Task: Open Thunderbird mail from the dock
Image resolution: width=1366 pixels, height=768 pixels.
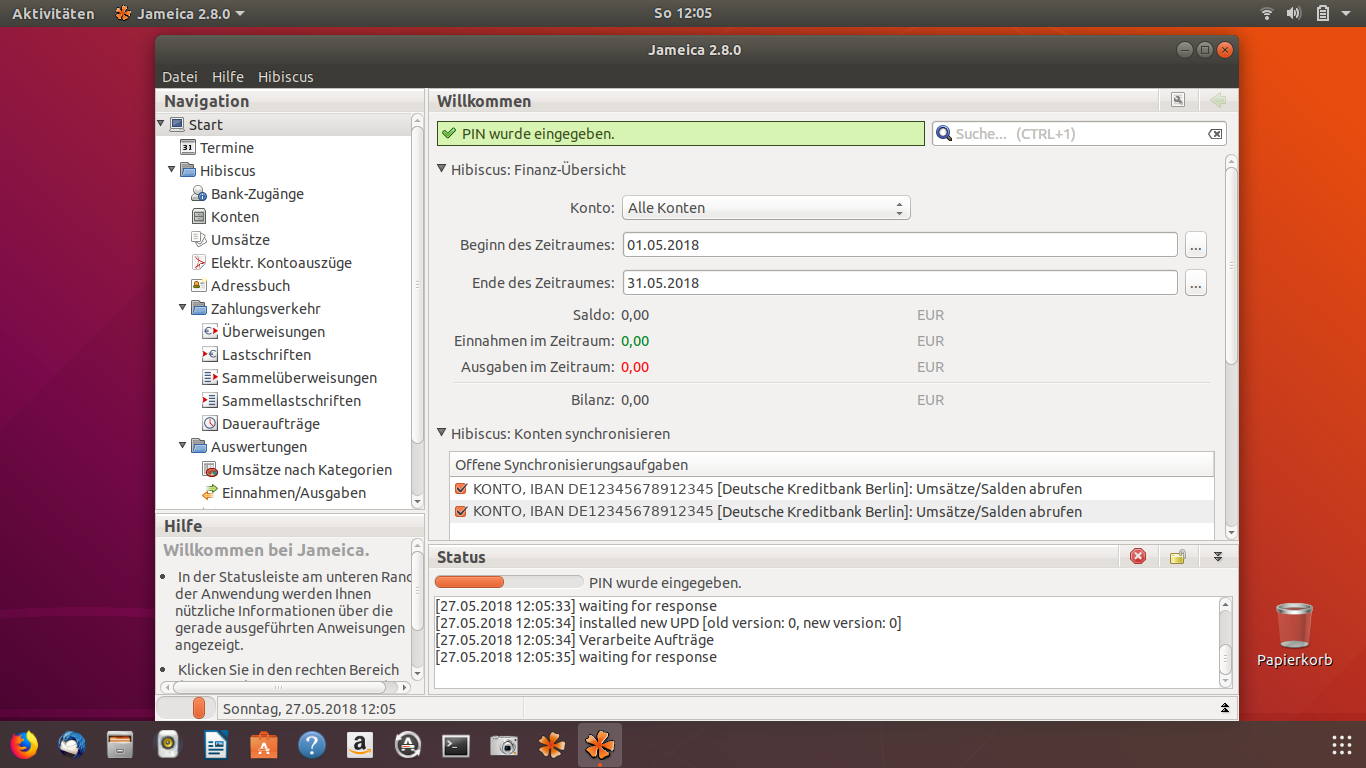Action: (x=72, y=745)
